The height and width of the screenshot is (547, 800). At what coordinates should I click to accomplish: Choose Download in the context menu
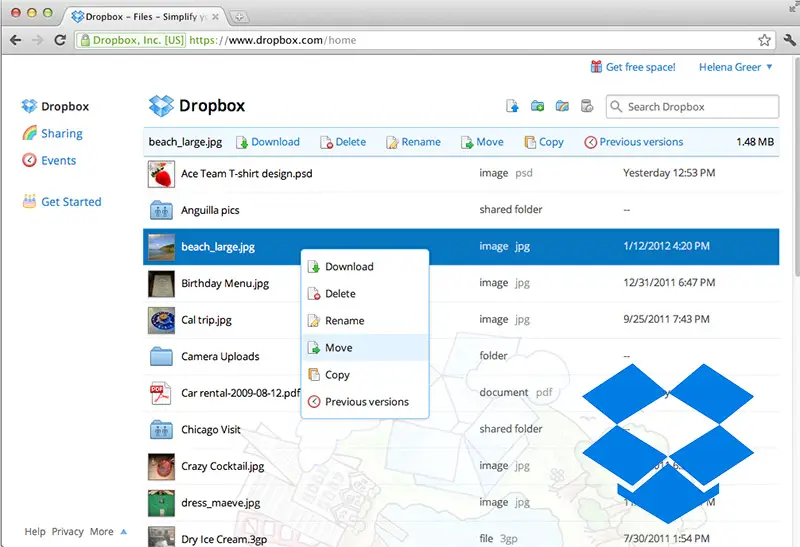pyautogui.click(x=365, y=266)
